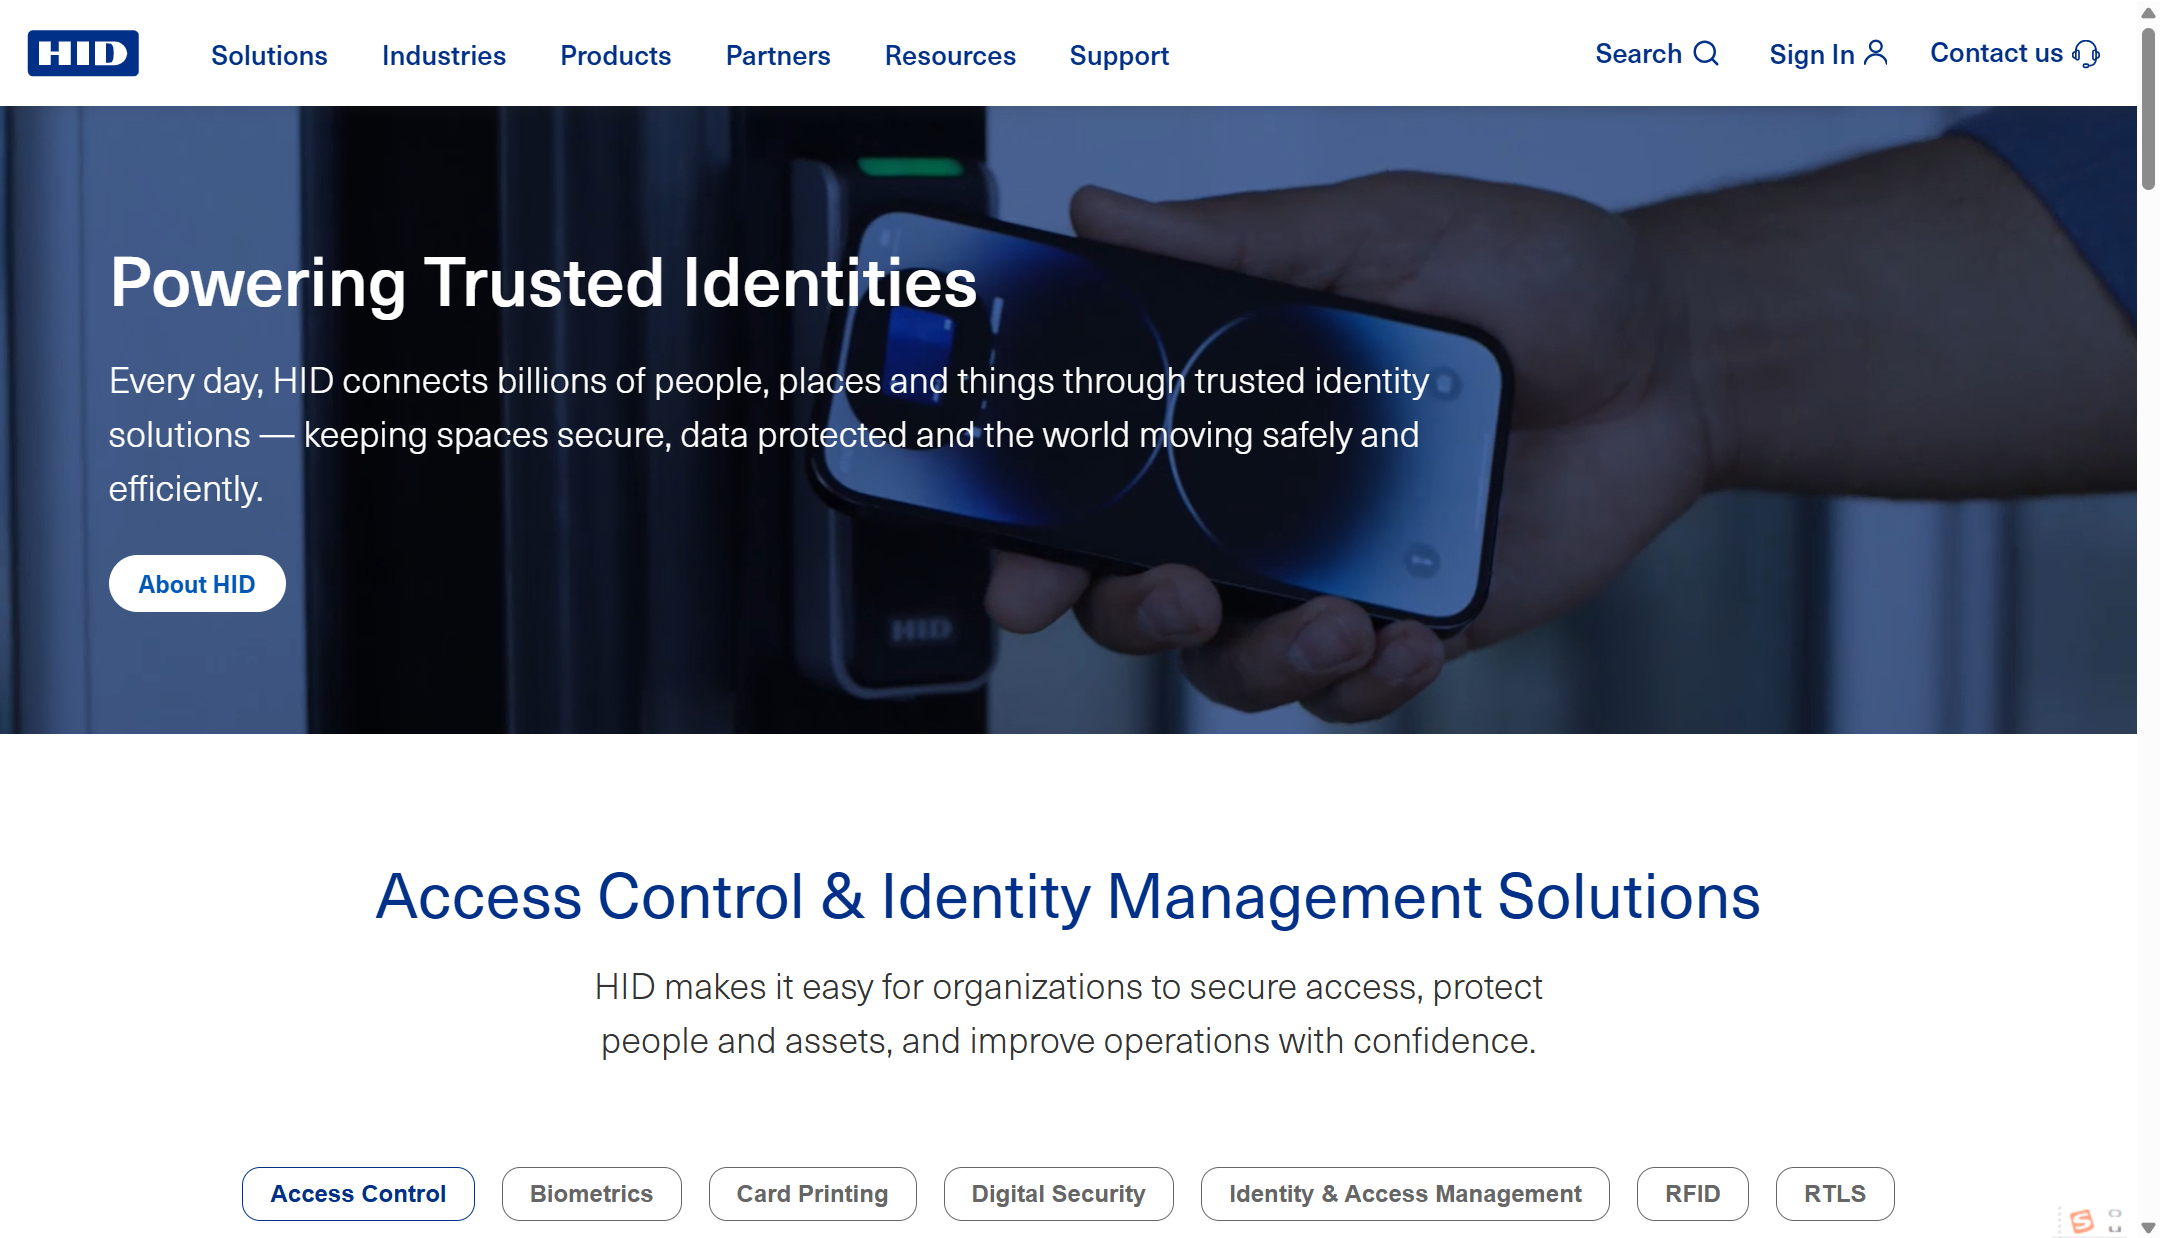
Task: Open the Solutions menu
Action: point(269,56)
